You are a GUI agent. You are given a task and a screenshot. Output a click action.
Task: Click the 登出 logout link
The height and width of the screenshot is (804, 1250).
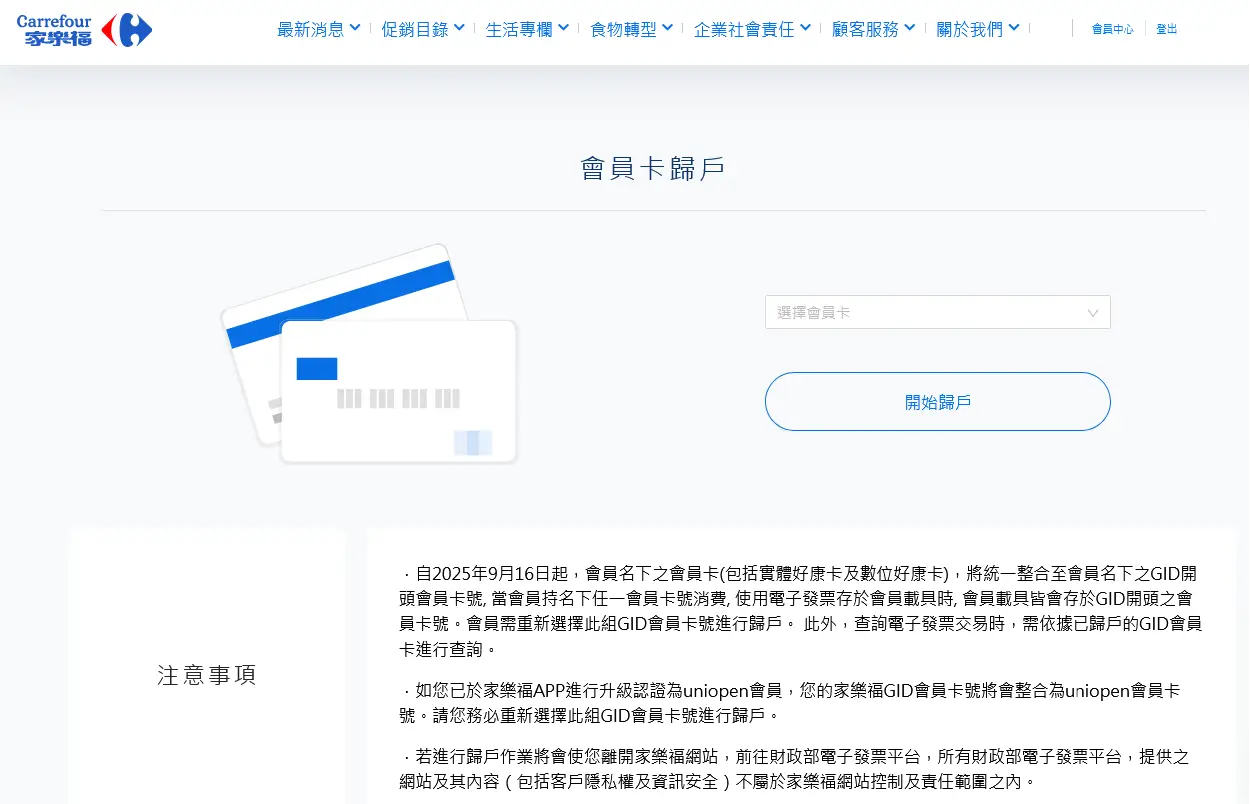pos(1166,30)
